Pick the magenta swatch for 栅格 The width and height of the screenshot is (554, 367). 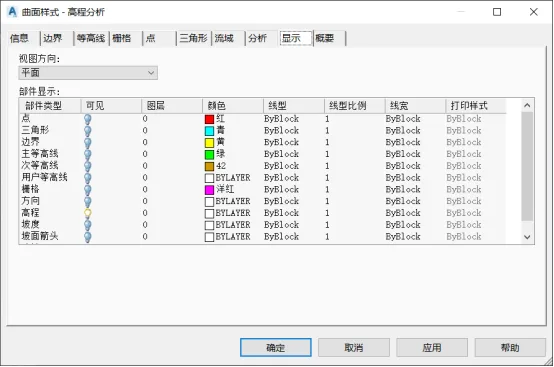[210, 190]
